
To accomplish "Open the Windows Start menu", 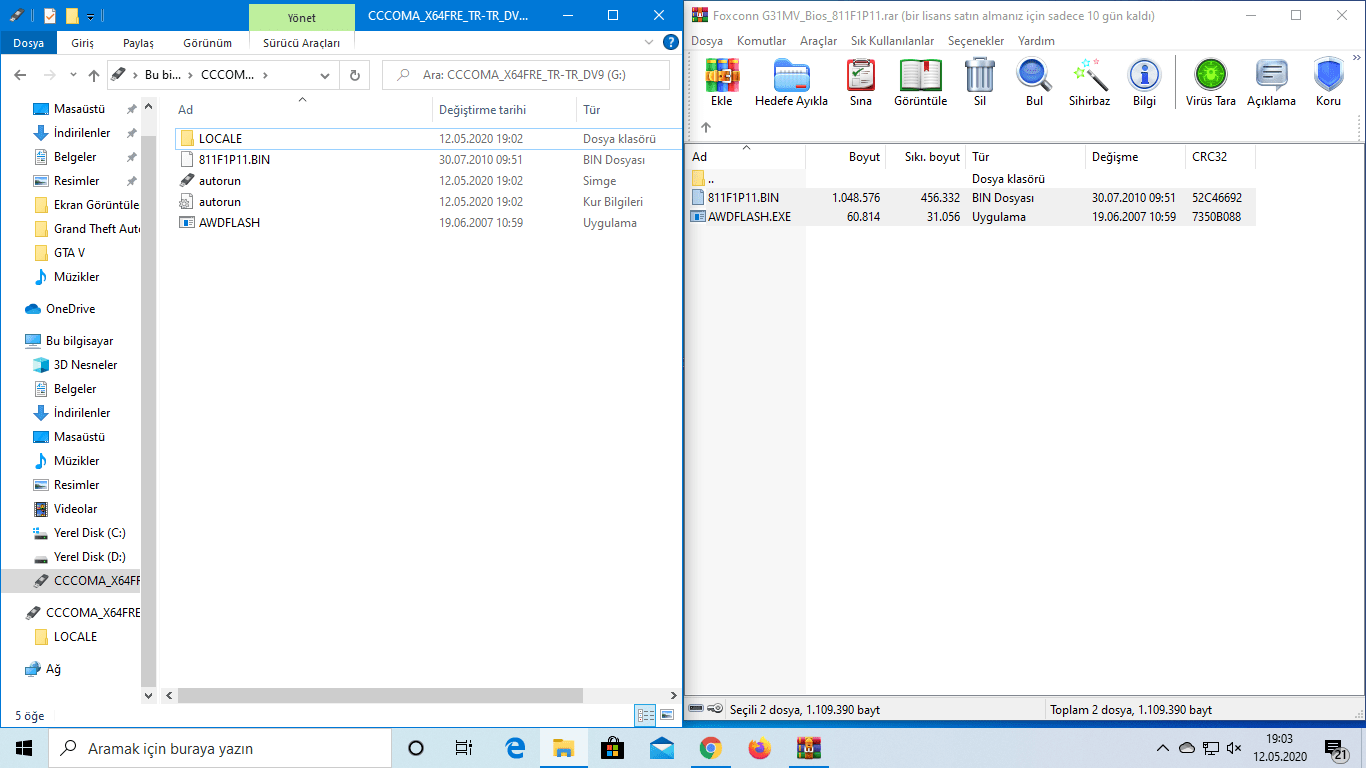I will [24, 748].
